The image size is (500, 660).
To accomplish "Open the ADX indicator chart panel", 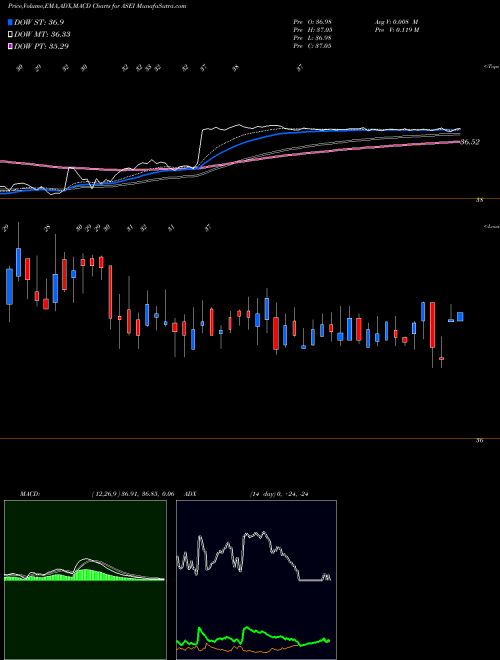I will pos(256,580).
